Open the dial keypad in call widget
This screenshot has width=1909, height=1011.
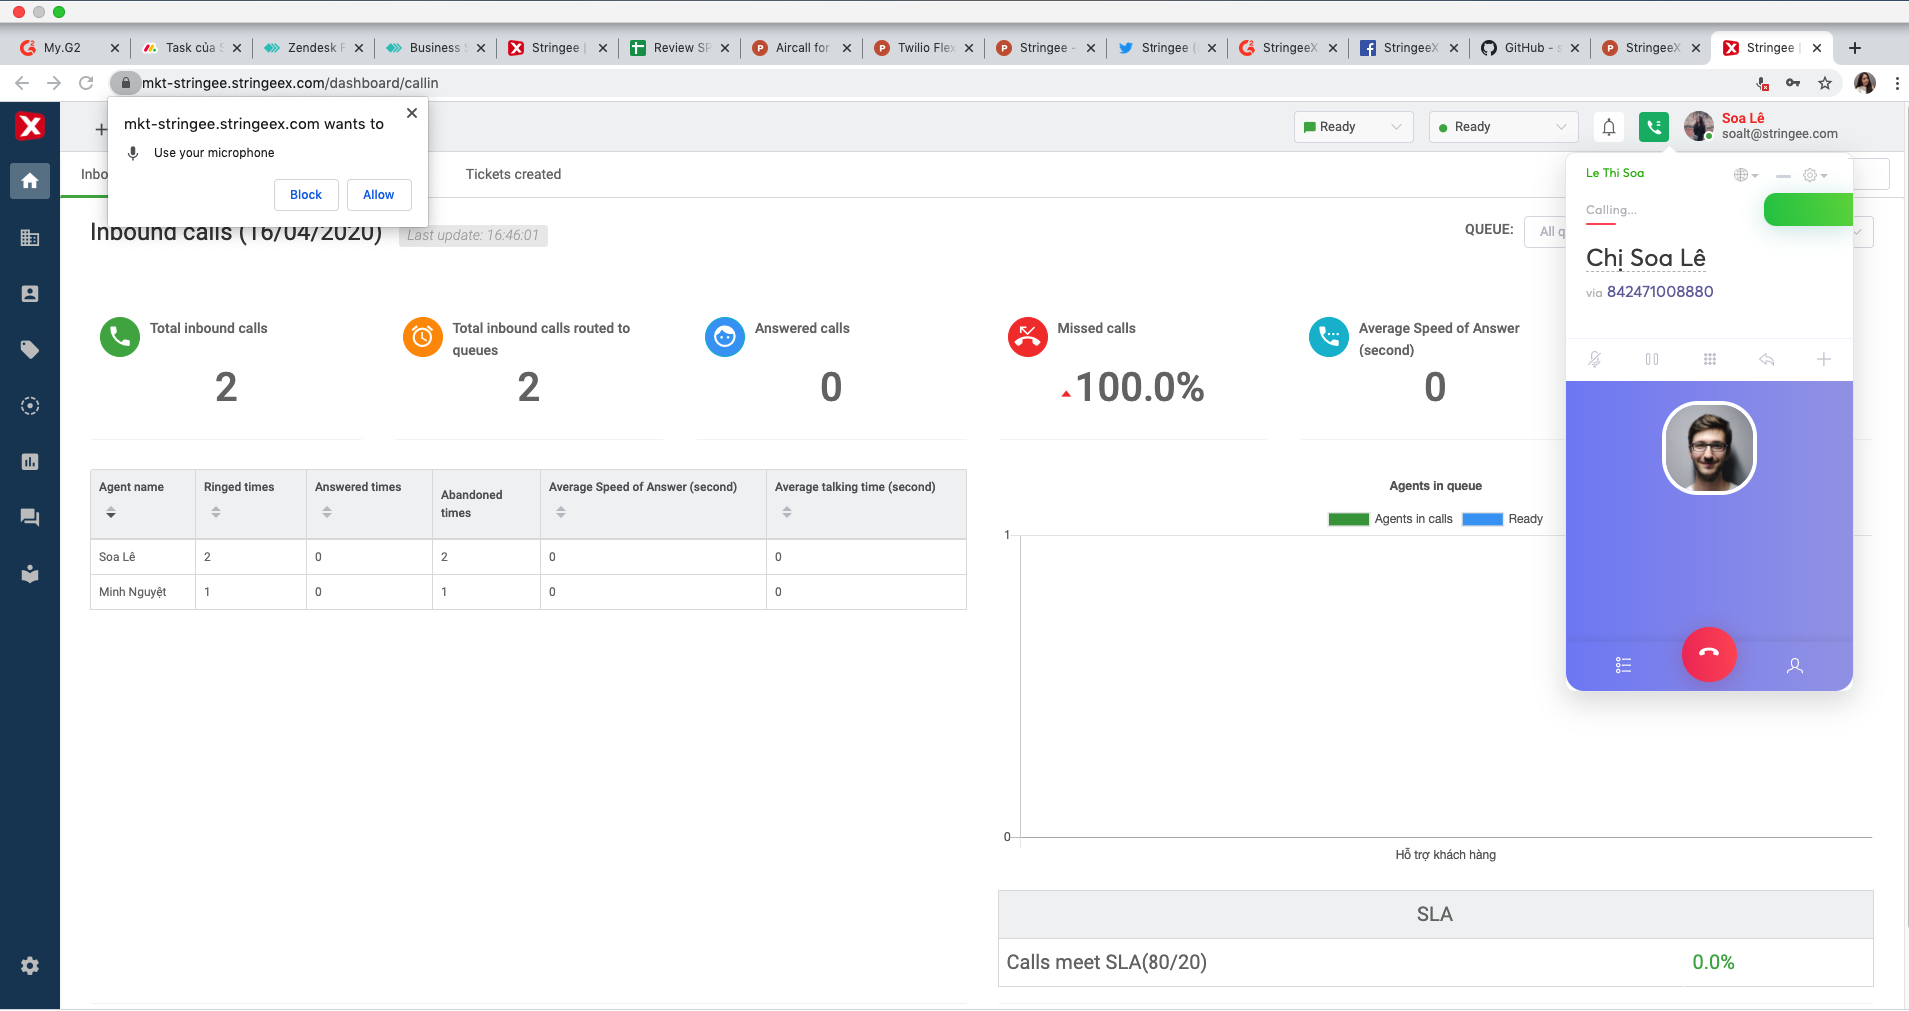pyautogui.click(x=1710, y=359)
